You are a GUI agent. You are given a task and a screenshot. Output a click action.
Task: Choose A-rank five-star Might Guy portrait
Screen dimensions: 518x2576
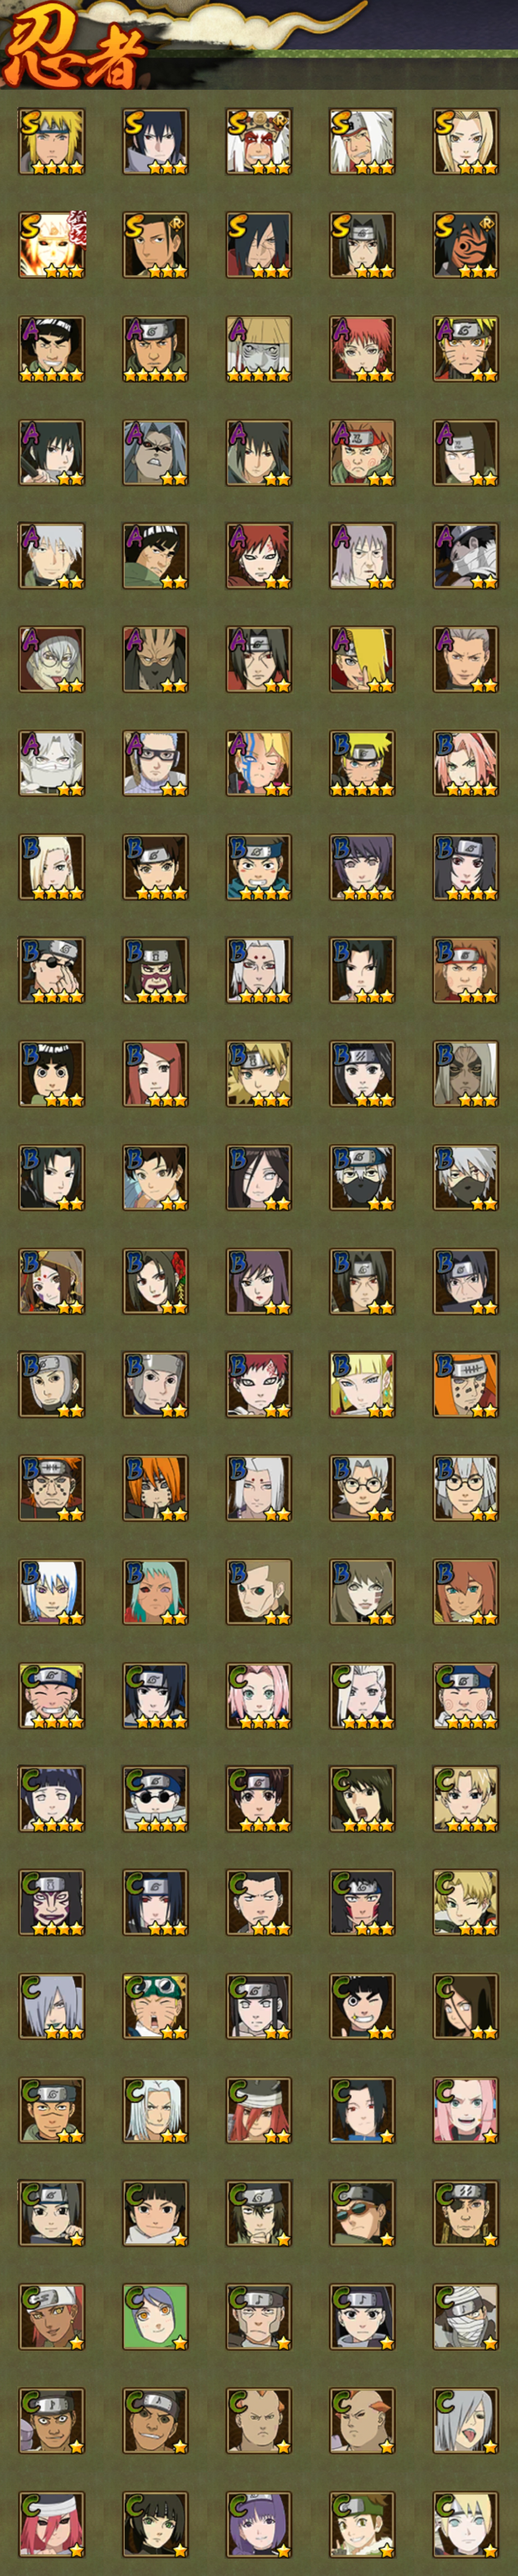(52, 349)
